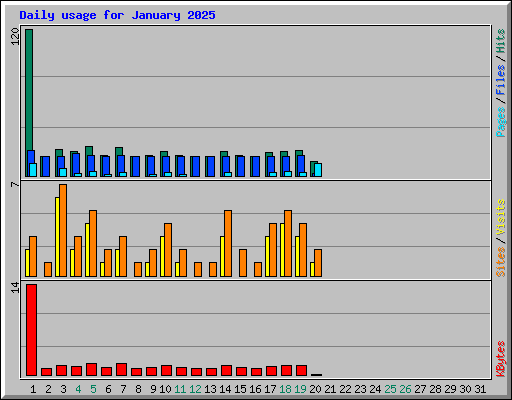This screenshot has width=512, height=400.
Task: Click the large red KBytes bar for day 1
Action: tap(31, 330)
